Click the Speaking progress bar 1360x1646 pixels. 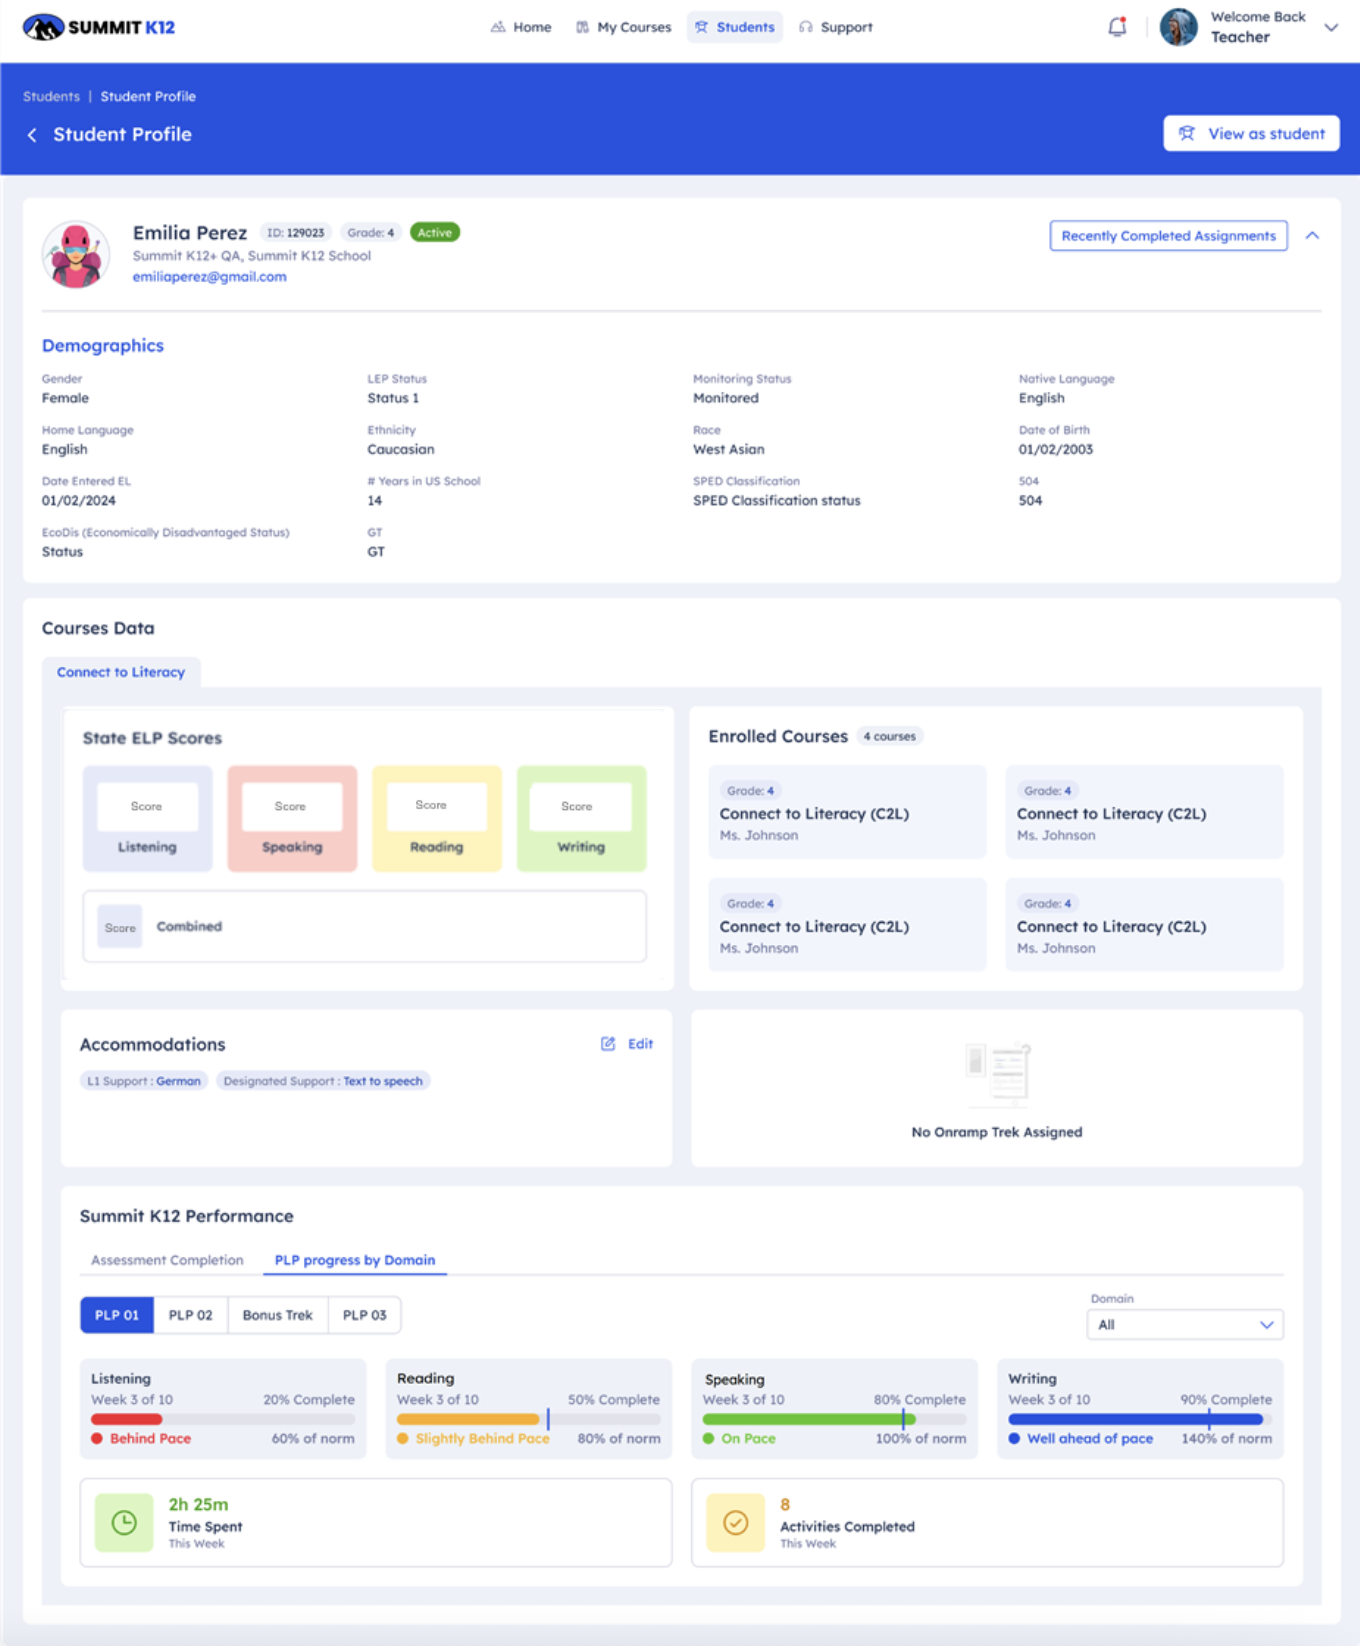(835, 1419)
